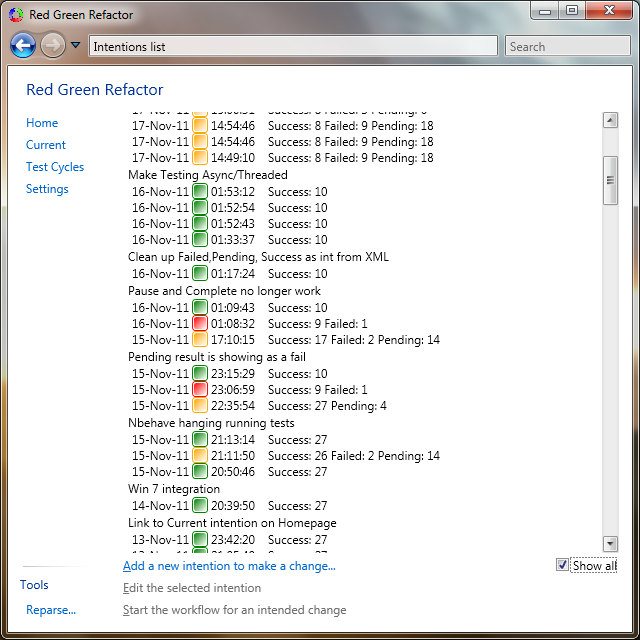Click the Reparse... tool link
The width and height of the screenshot is (640, 640).
coord(51,610)
